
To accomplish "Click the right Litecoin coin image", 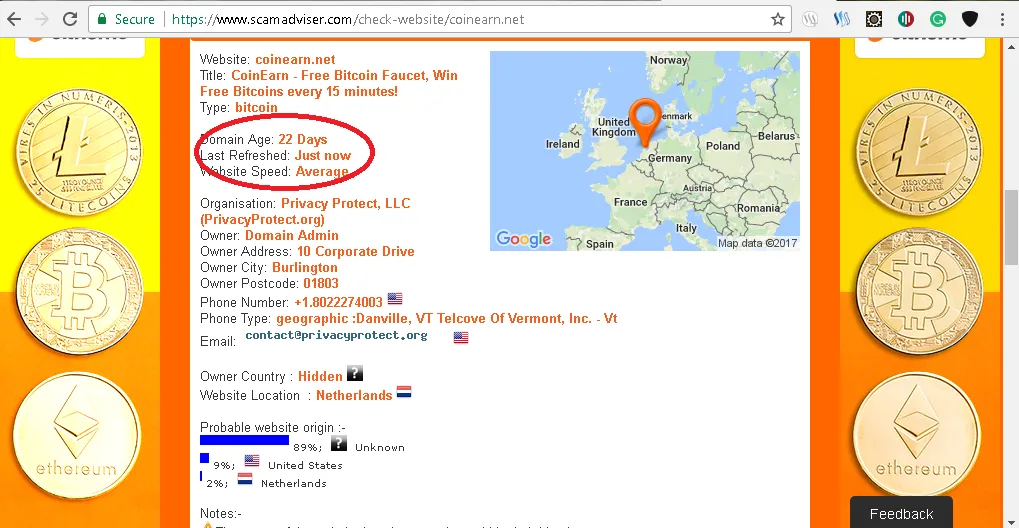I will 919,153.
